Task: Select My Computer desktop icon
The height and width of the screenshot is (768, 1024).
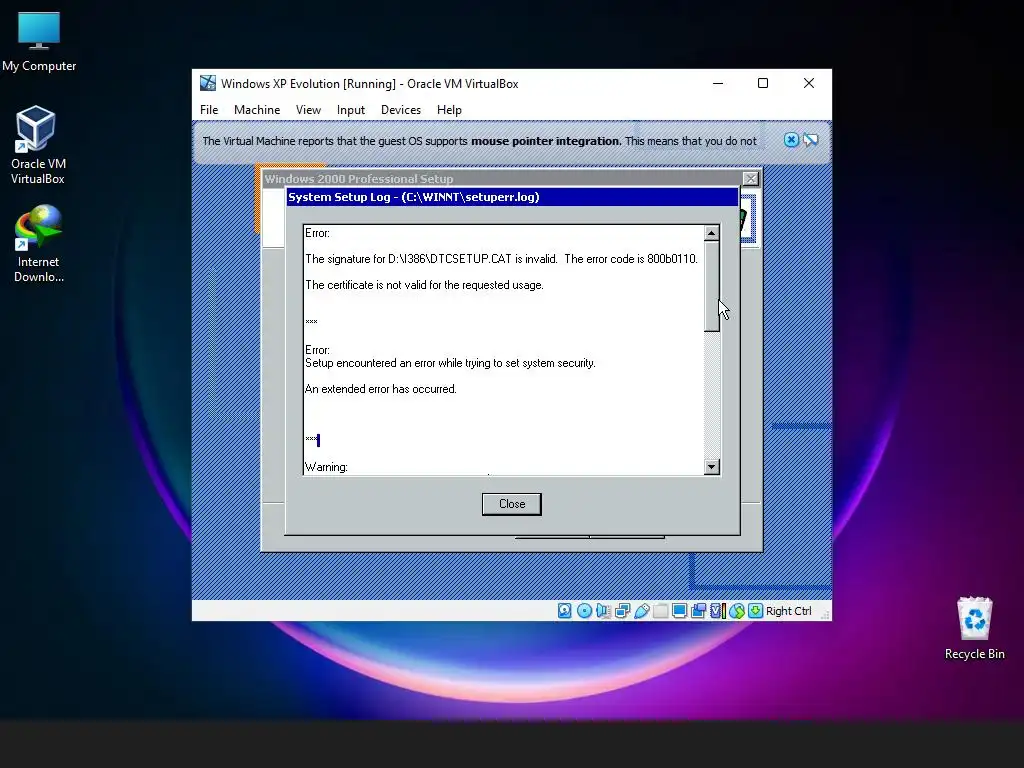Action: coord(39,42)
